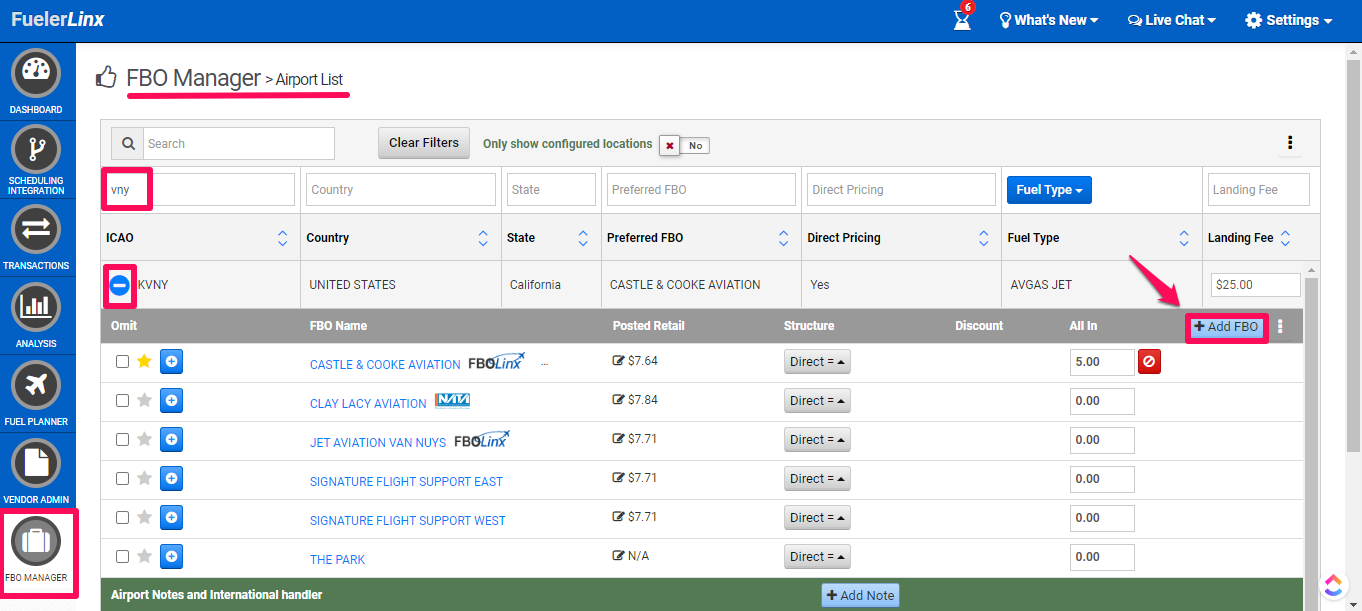
Task: Click the KVNY landing fee $25.00 field
Action: click(x=1255, y=285)
